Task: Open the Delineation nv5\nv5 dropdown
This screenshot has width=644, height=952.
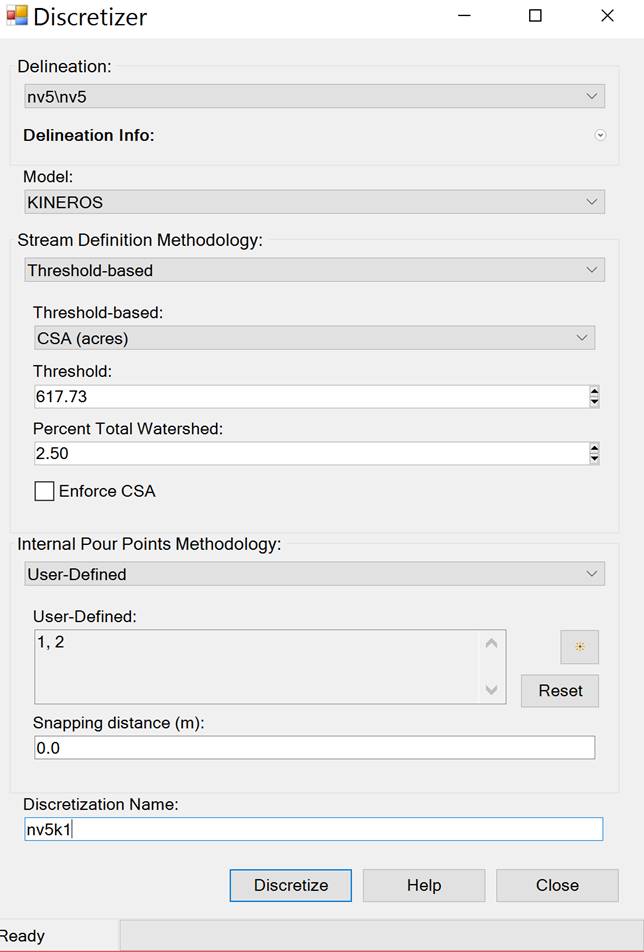Action: point(314,97)
